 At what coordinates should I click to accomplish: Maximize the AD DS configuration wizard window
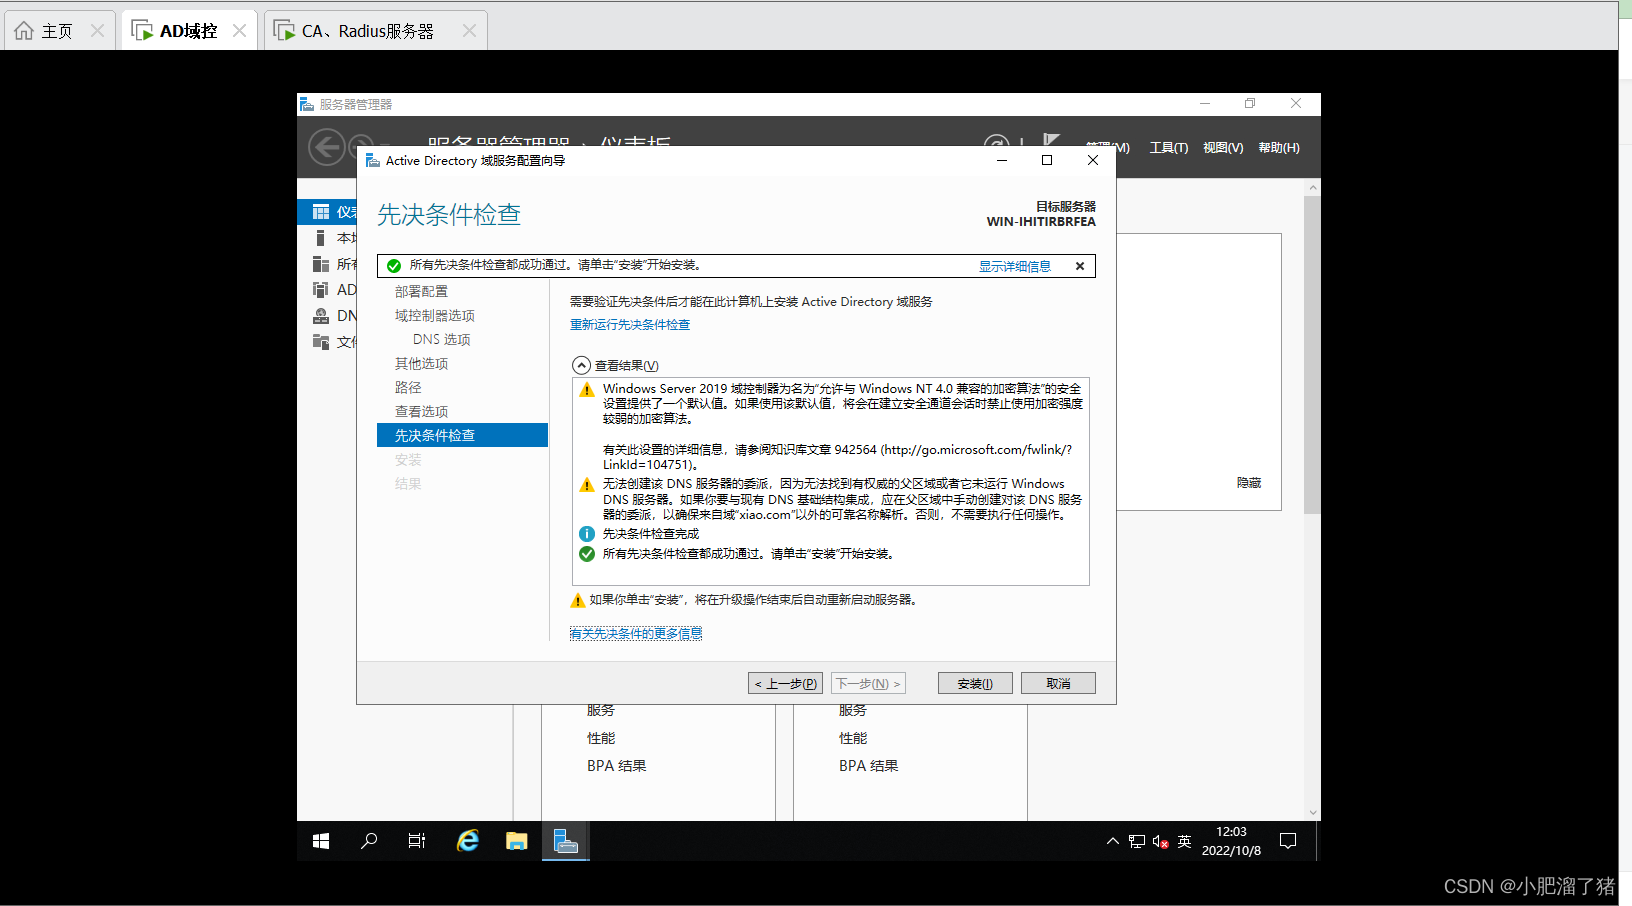[x=1047, y=160]
